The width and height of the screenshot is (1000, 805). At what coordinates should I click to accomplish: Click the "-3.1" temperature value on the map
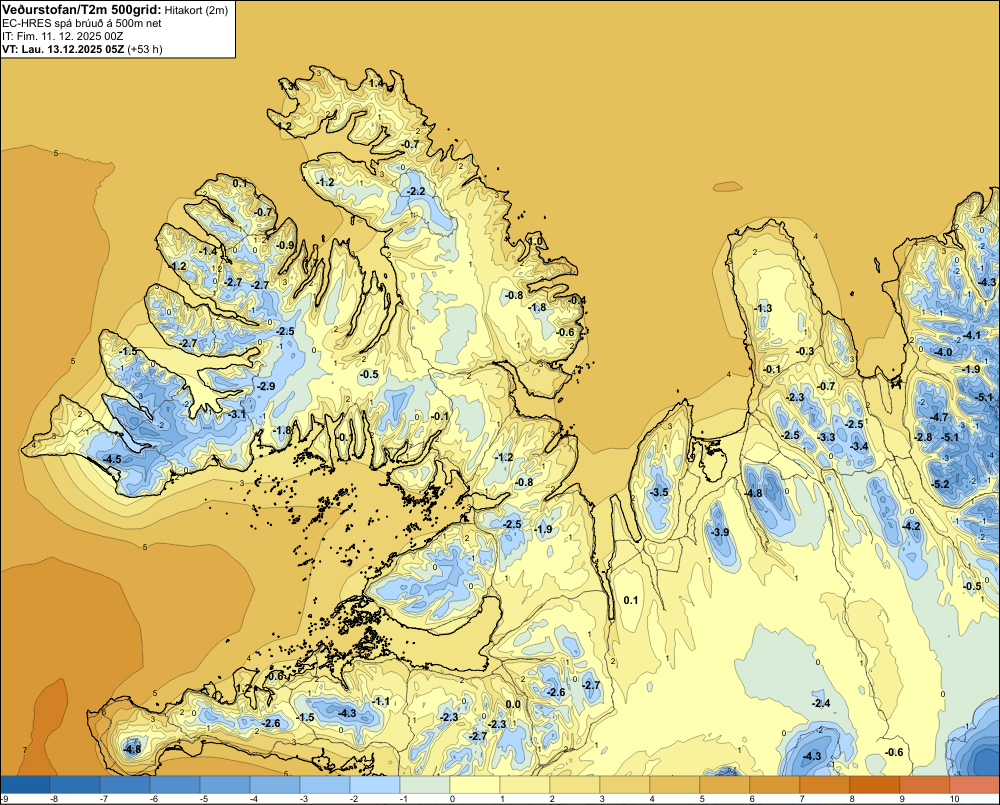[236, 414]
